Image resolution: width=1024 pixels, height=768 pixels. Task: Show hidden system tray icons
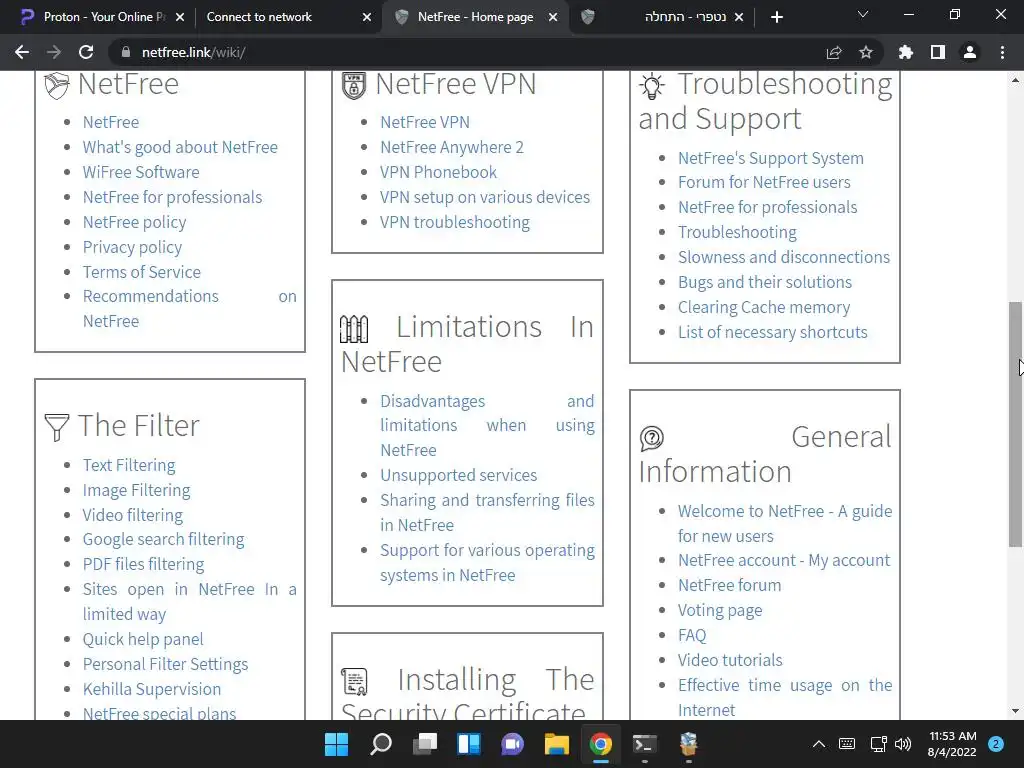click(818, 744)
